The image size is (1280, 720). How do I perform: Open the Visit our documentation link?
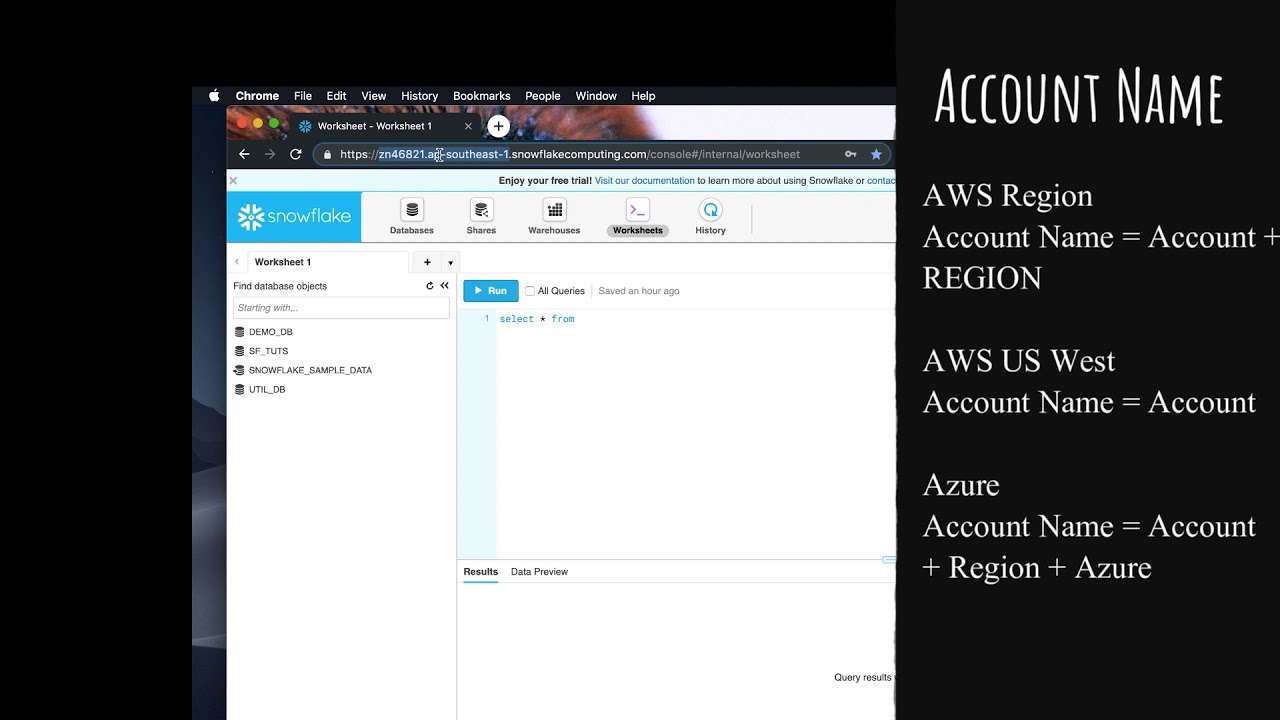click(645, 181)
